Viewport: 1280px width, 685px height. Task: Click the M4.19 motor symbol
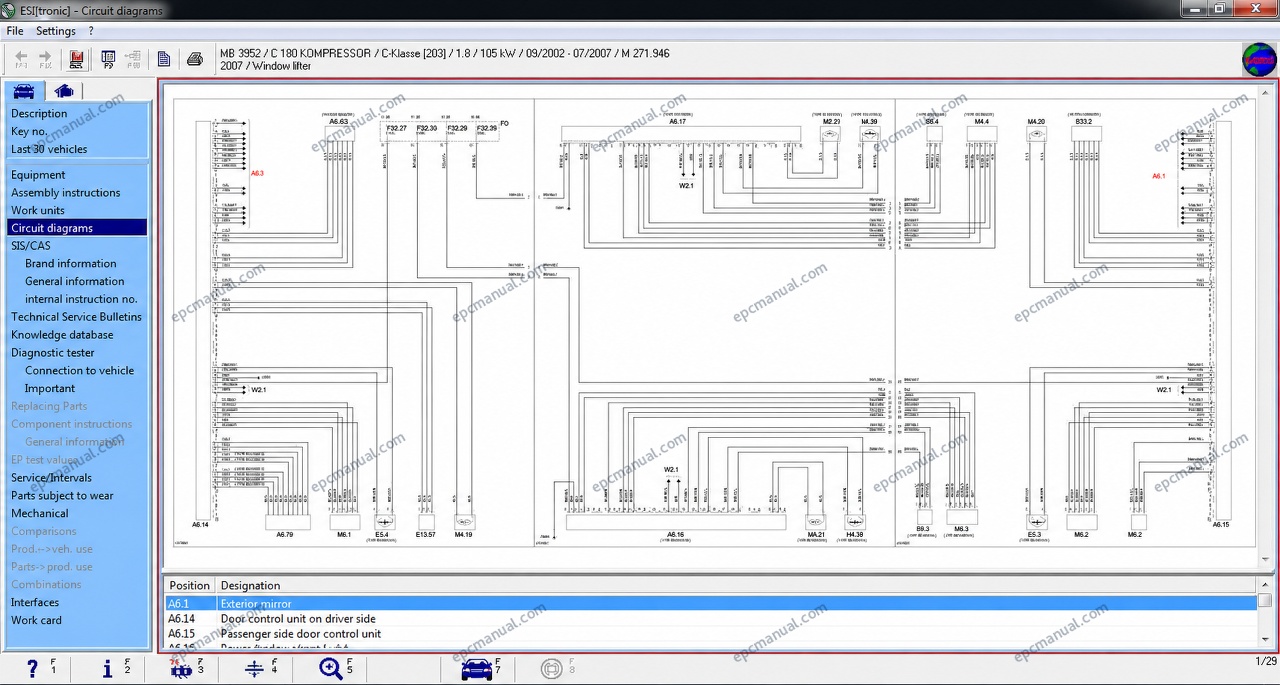pyautogui.click(x=463, y=522)
